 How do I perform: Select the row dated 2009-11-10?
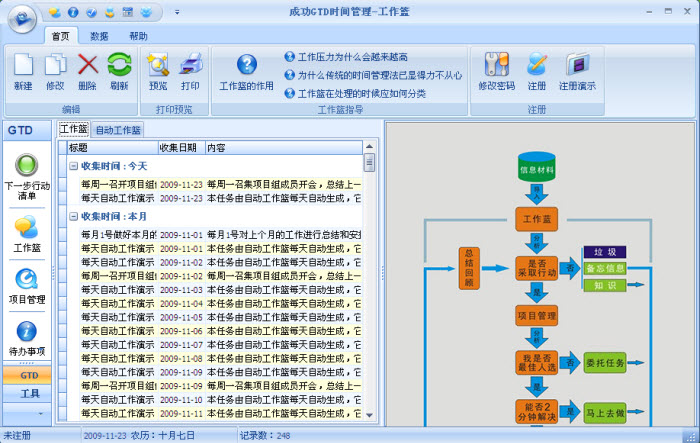tap(221, 400)
